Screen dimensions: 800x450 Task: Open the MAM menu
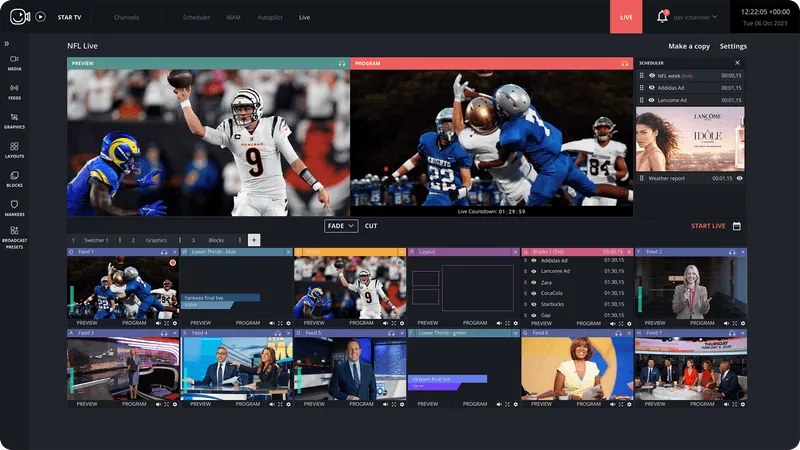233,17
